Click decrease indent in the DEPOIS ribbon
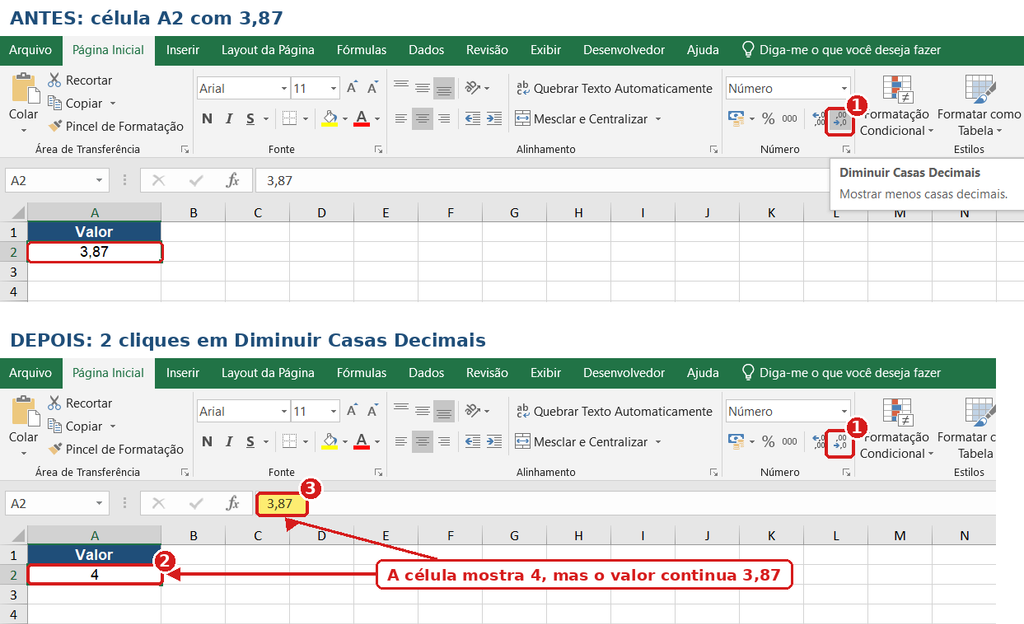The width and height of the screenshot is (1024, 624). tap(473, 442)
